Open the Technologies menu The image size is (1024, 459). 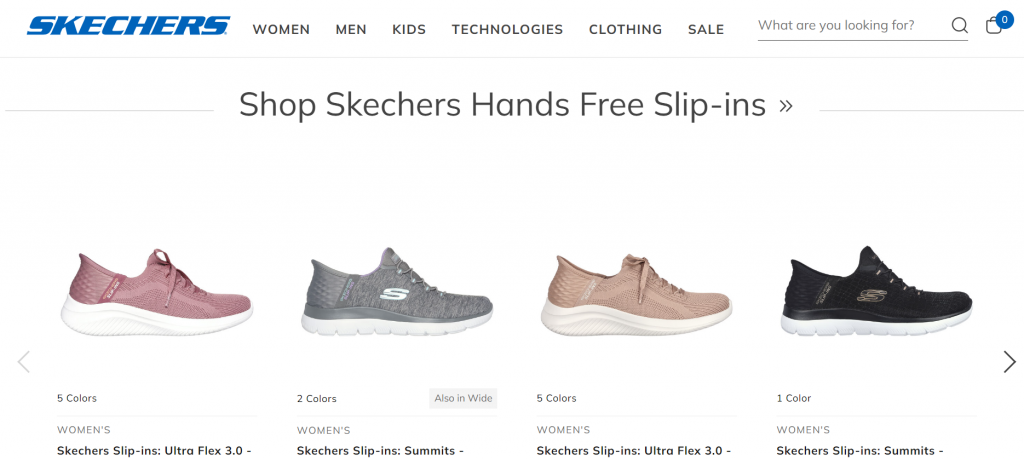point(507,29)
